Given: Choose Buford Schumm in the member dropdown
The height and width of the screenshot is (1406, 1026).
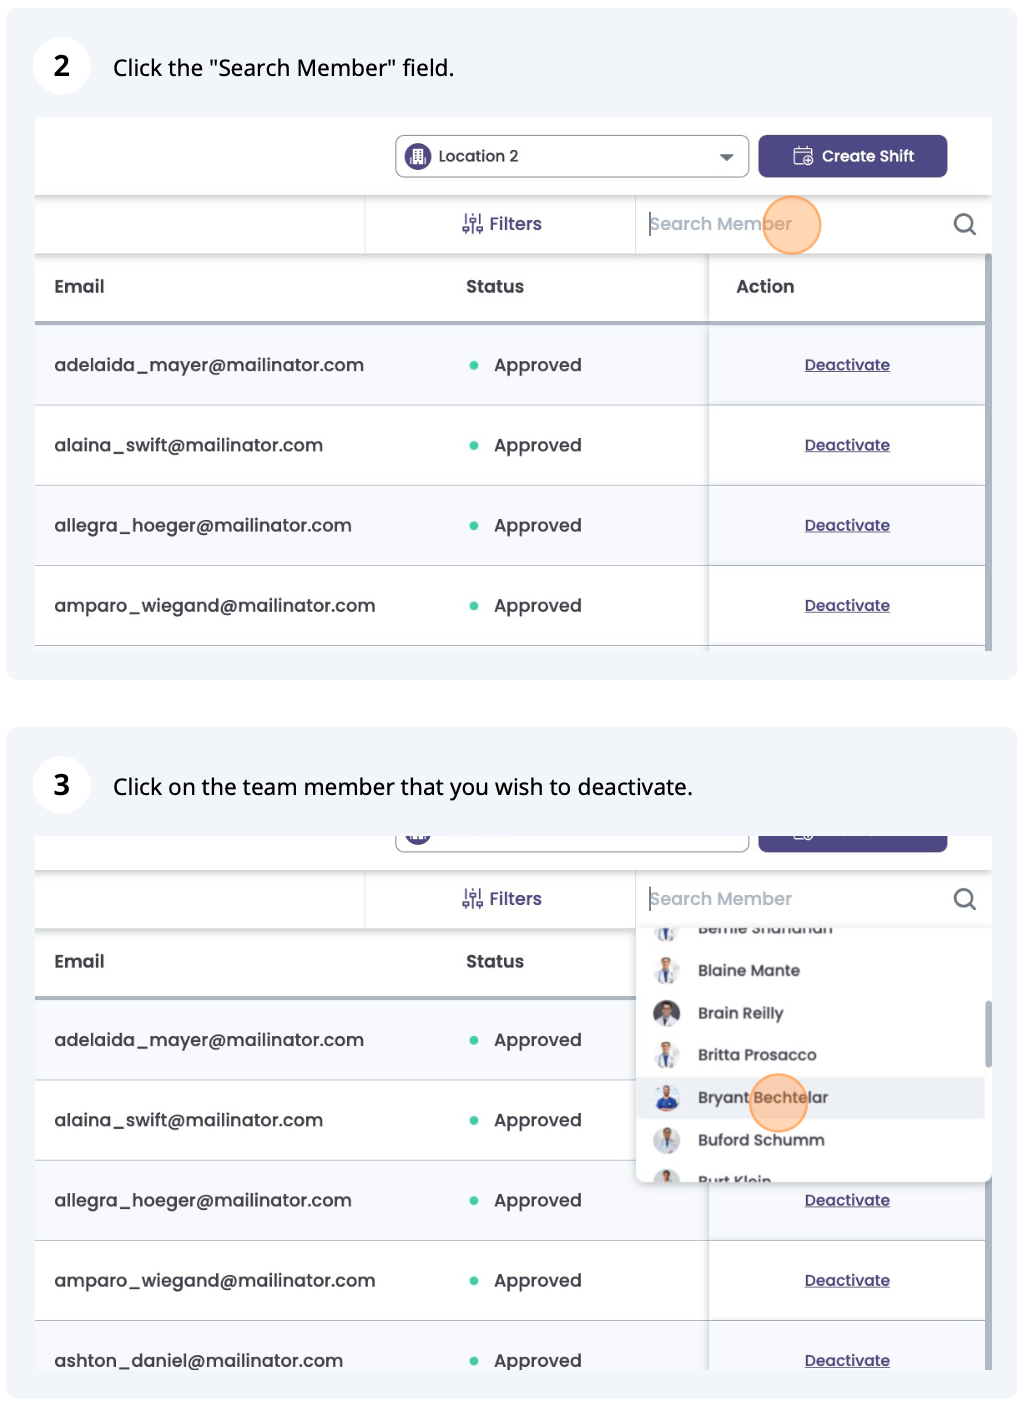Looking at the screenshot, I should click(x=760, y=1140).
